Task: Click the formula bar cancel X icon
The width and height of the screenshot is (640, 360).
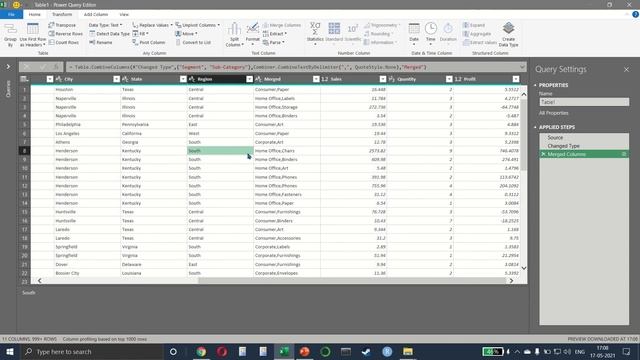Action: pos(27,67)
